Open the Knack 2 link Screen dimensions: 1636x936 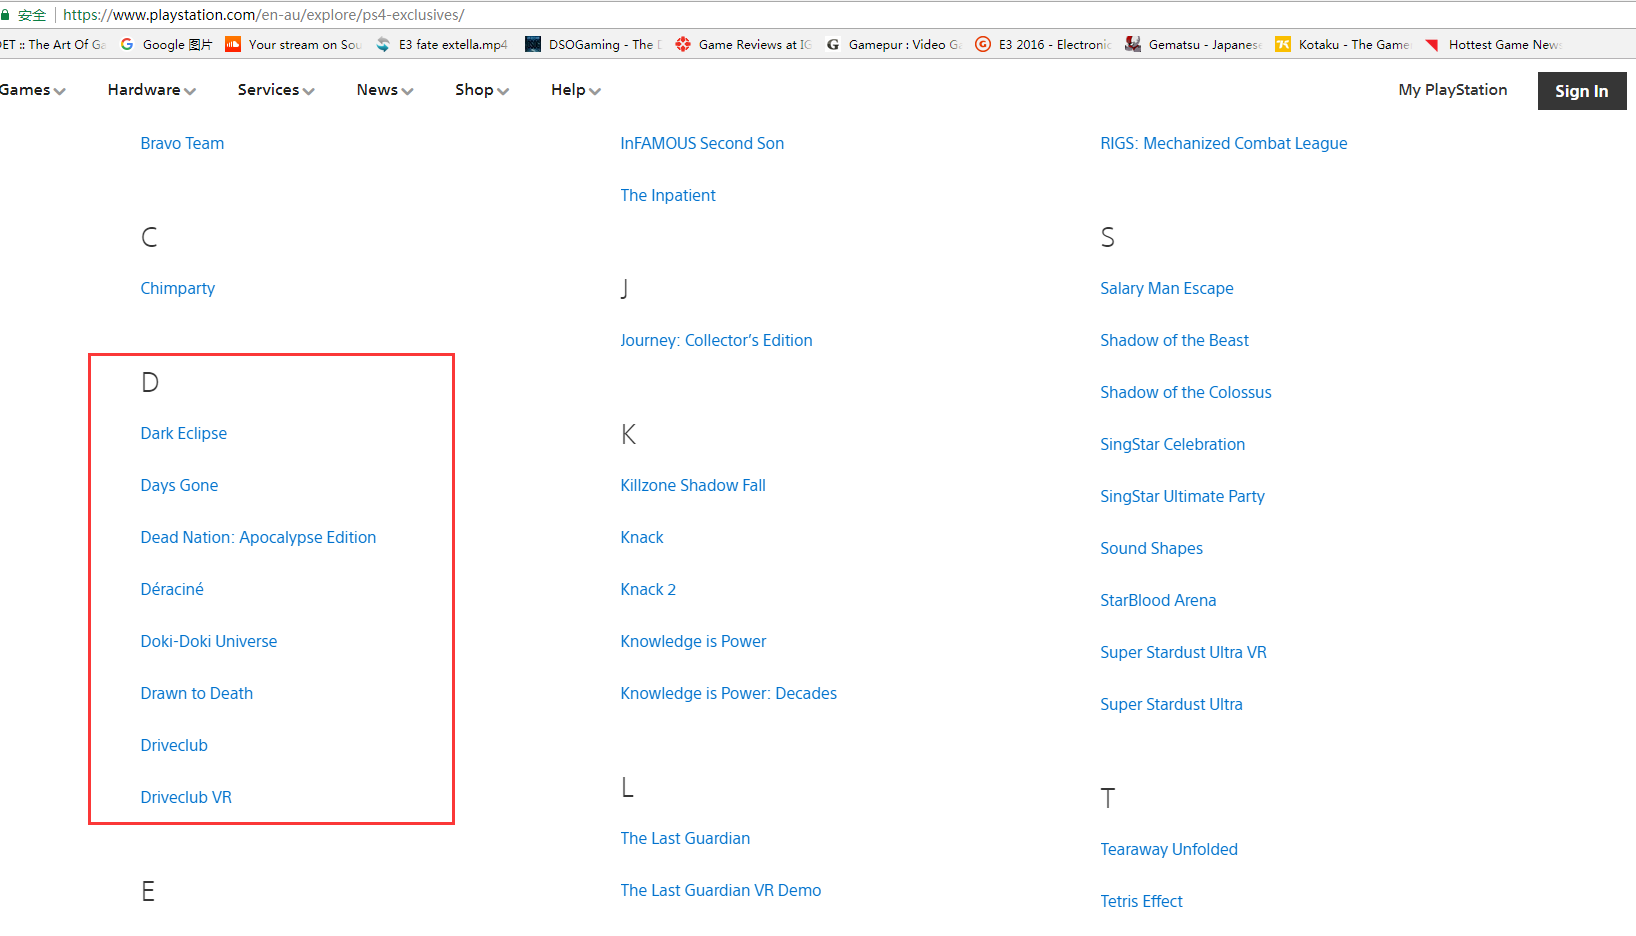[x=648, y=589]
